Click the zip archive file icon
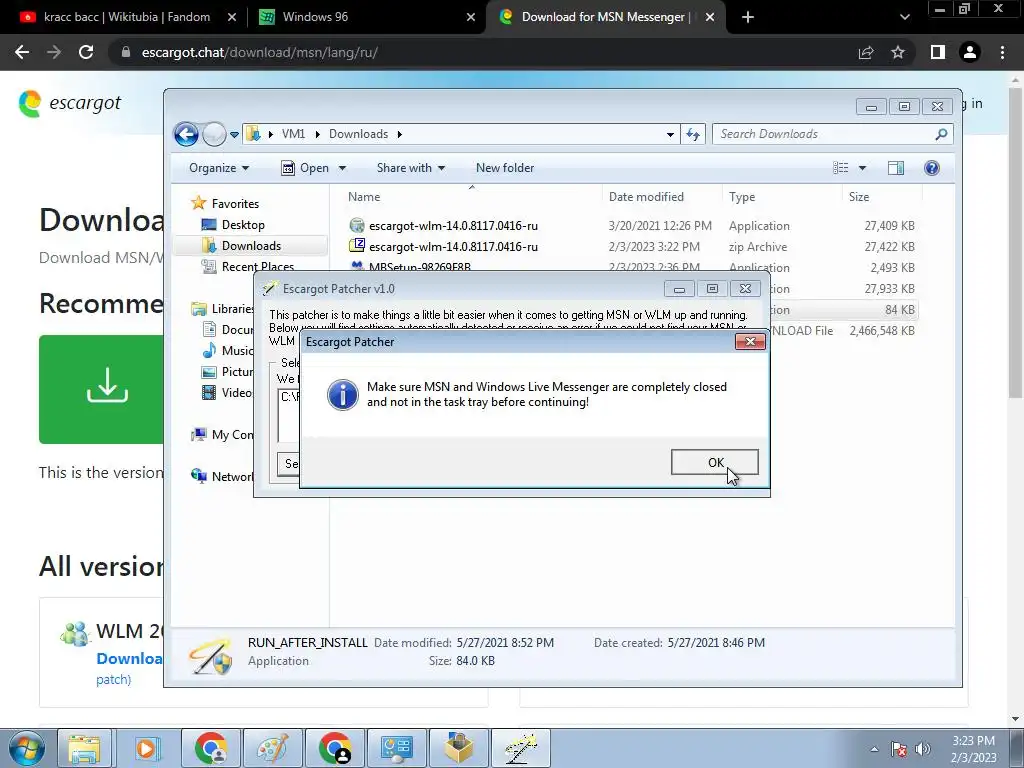Image resolution: width=1024 pixels, height=768 pixels. [x=357, y=246]
